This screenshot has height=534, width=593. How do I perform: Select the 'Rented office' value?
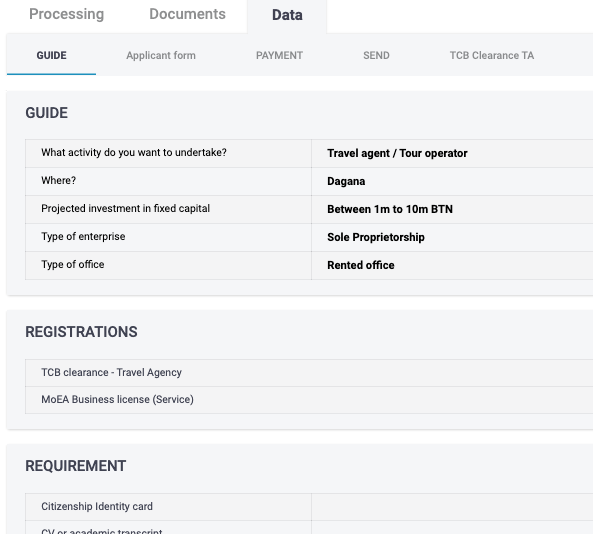pos(361,265)
